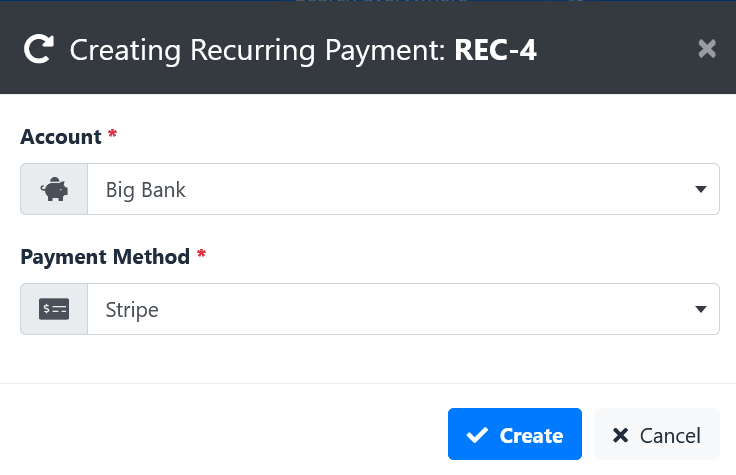Expand the Payment Method dropdown arrow

click(x=700, y=309)
